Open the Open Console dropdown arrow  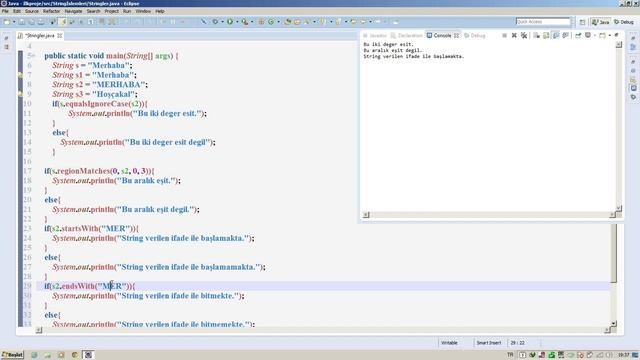click(610, 36)
